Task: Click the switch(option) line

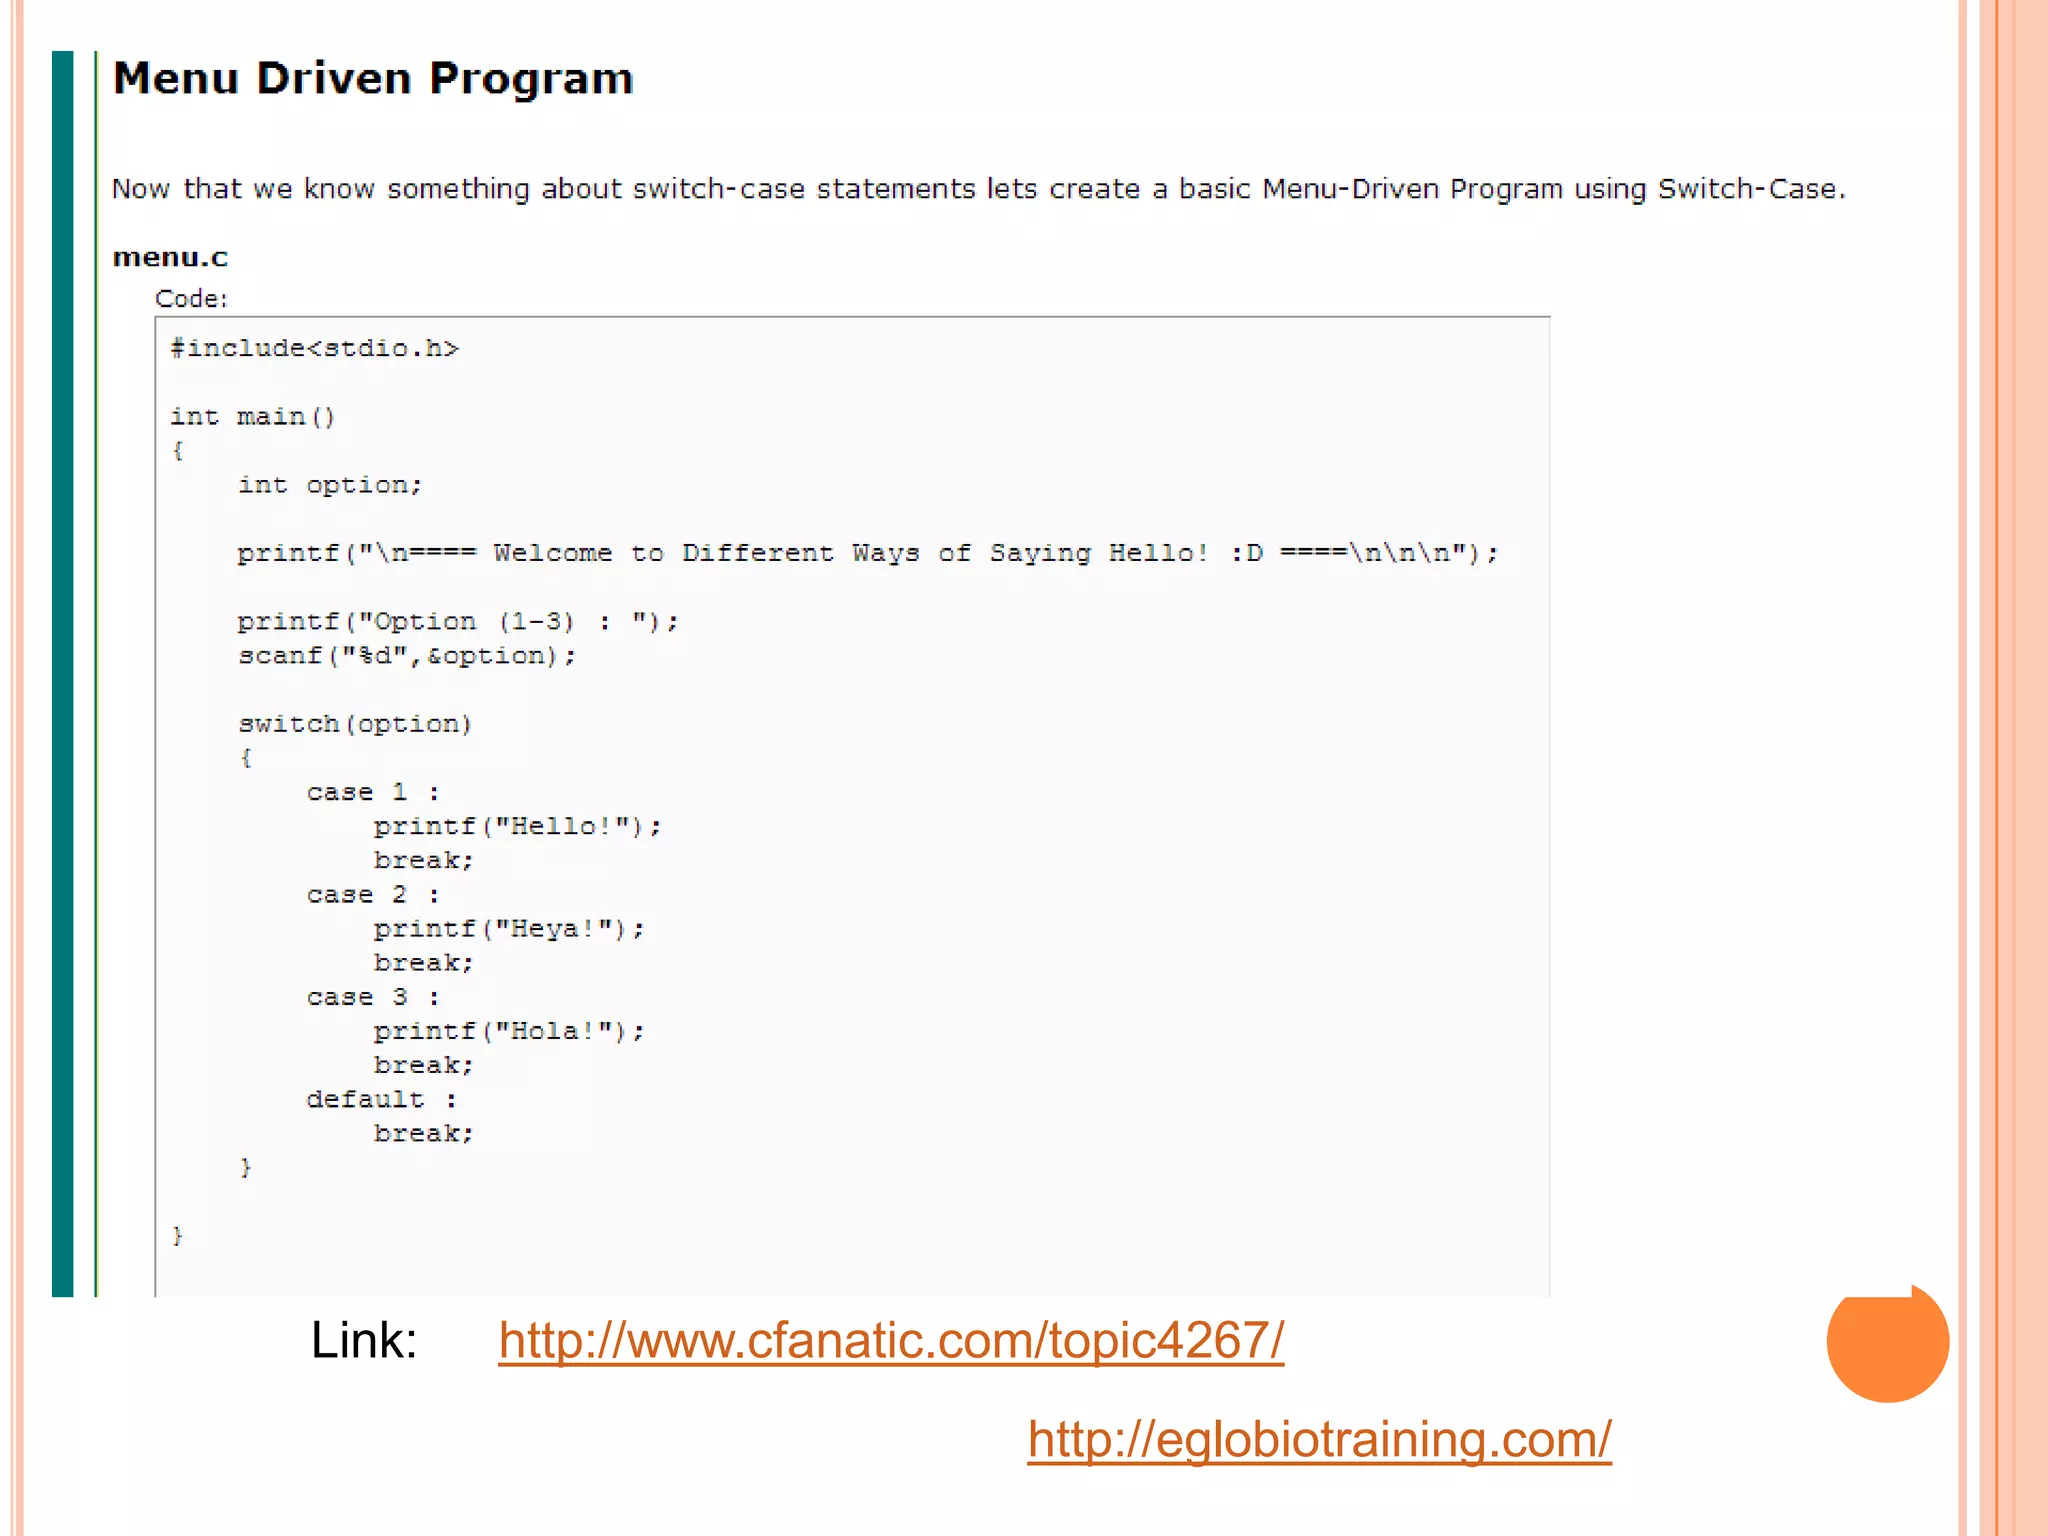Action: pos(354,724)
